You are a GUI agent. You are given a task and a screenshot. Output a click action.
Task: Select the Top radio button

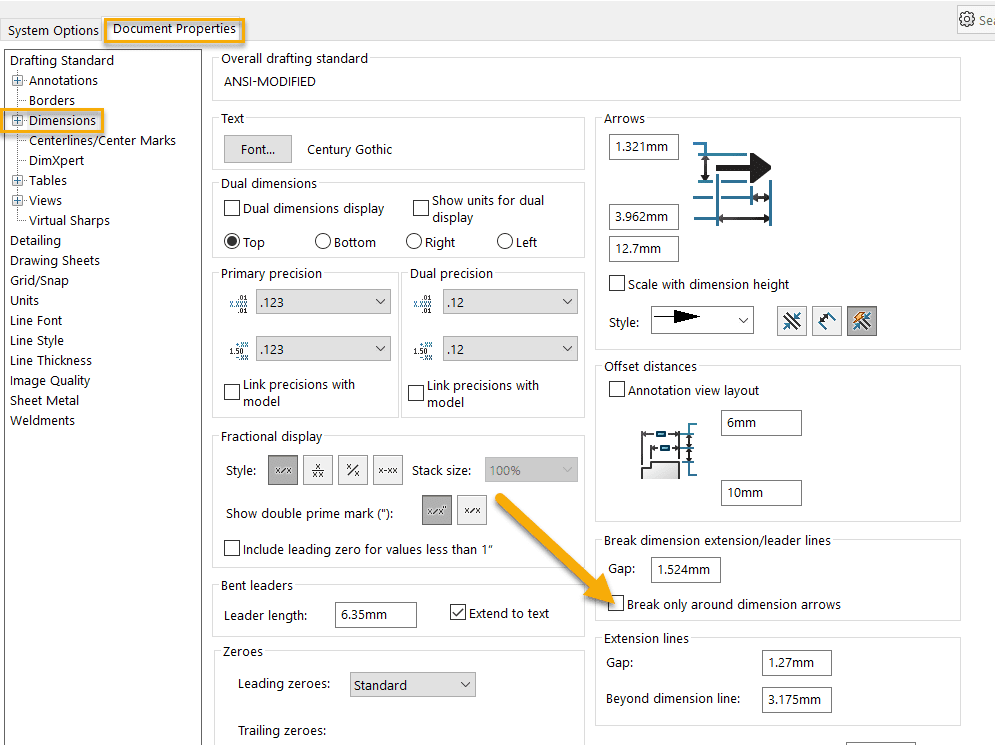click(x=232, y=241)
